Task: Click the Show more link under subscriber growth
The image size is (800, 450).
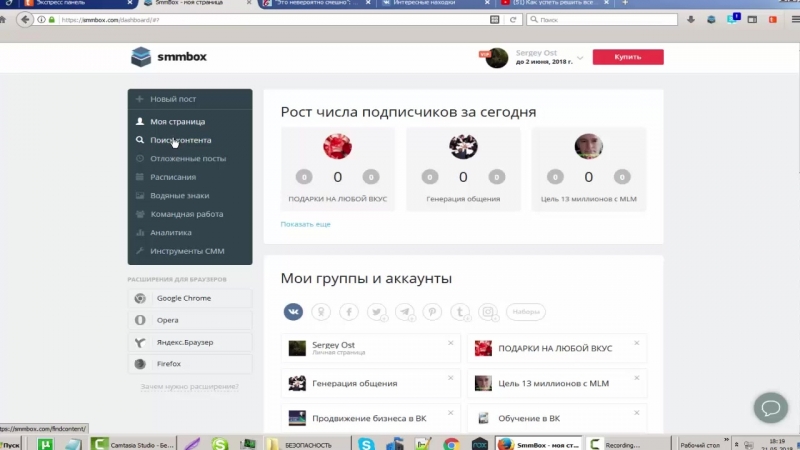Action: 306,224
